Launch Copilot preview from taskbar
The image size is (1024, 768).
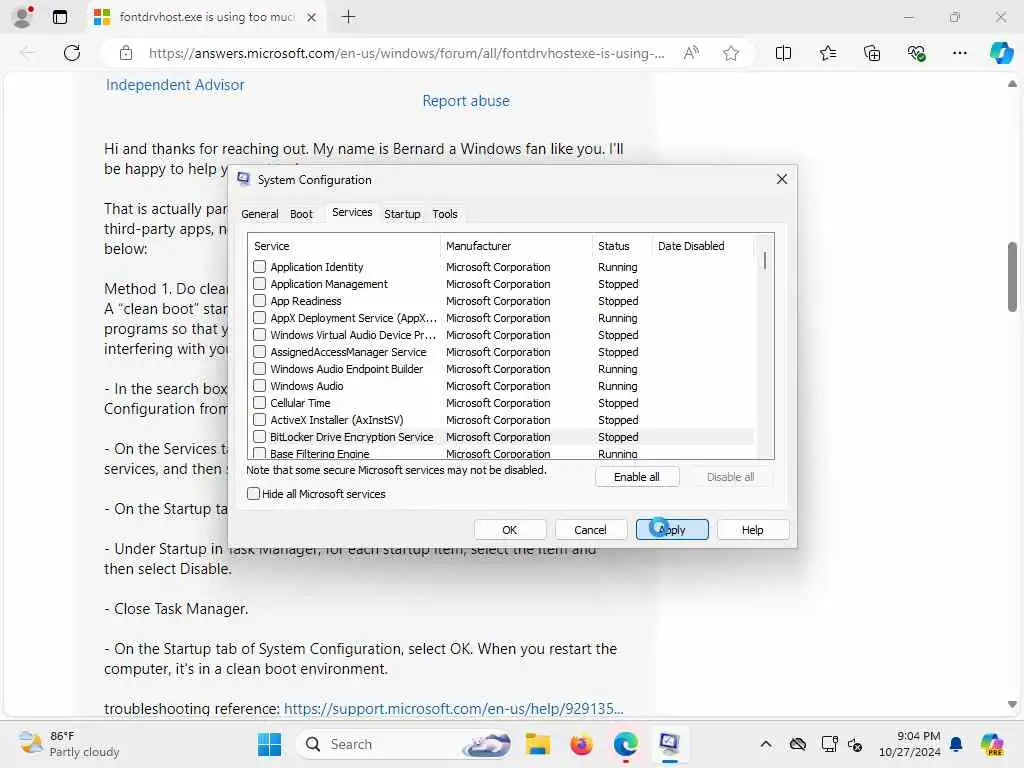point(992,744)
